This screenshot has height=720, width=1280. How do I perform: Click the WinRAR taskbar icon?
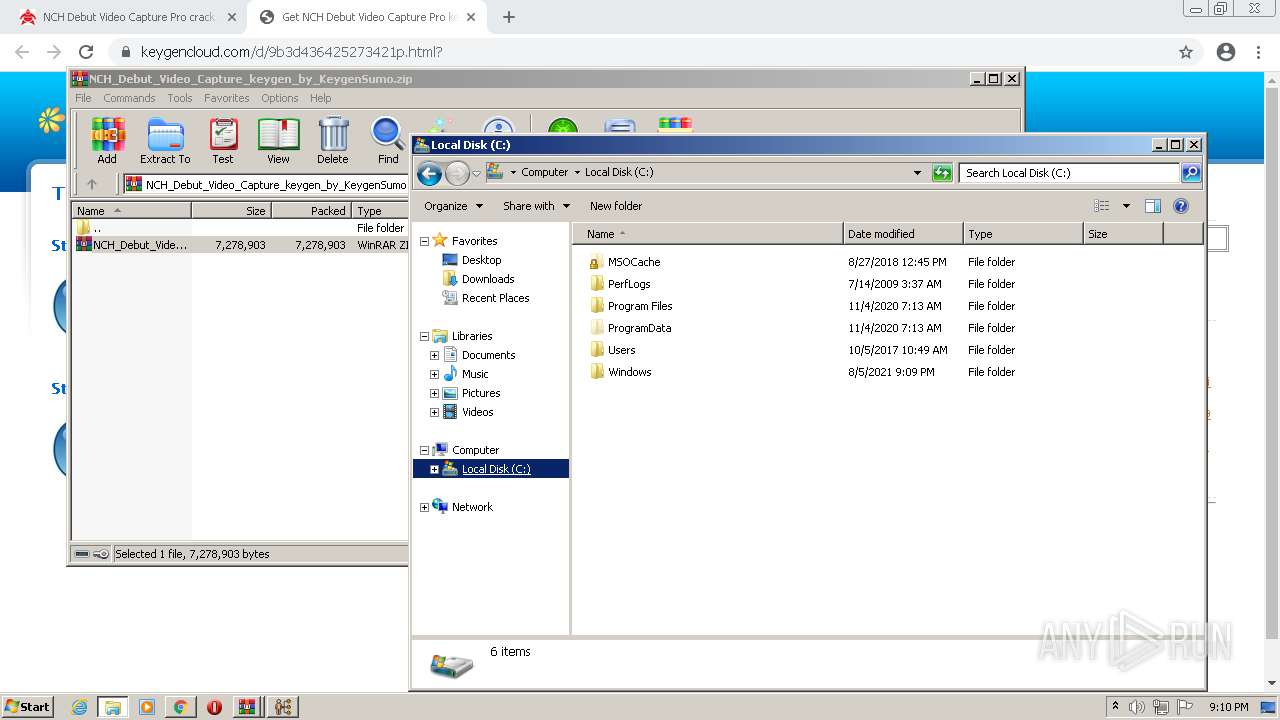pos(247,707)
